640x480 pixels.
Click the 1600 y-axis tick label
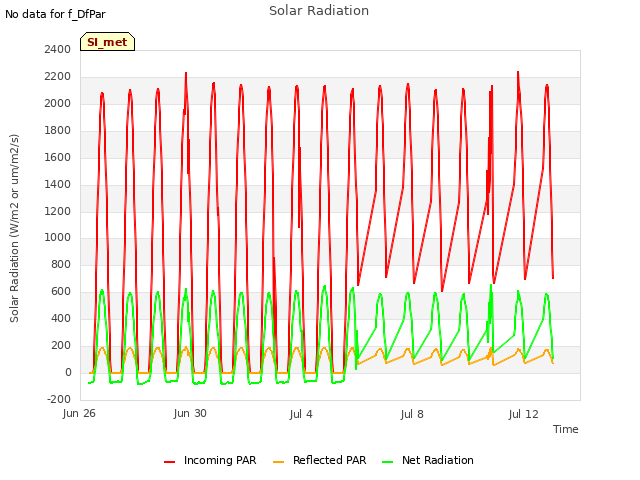coord(58,158)
